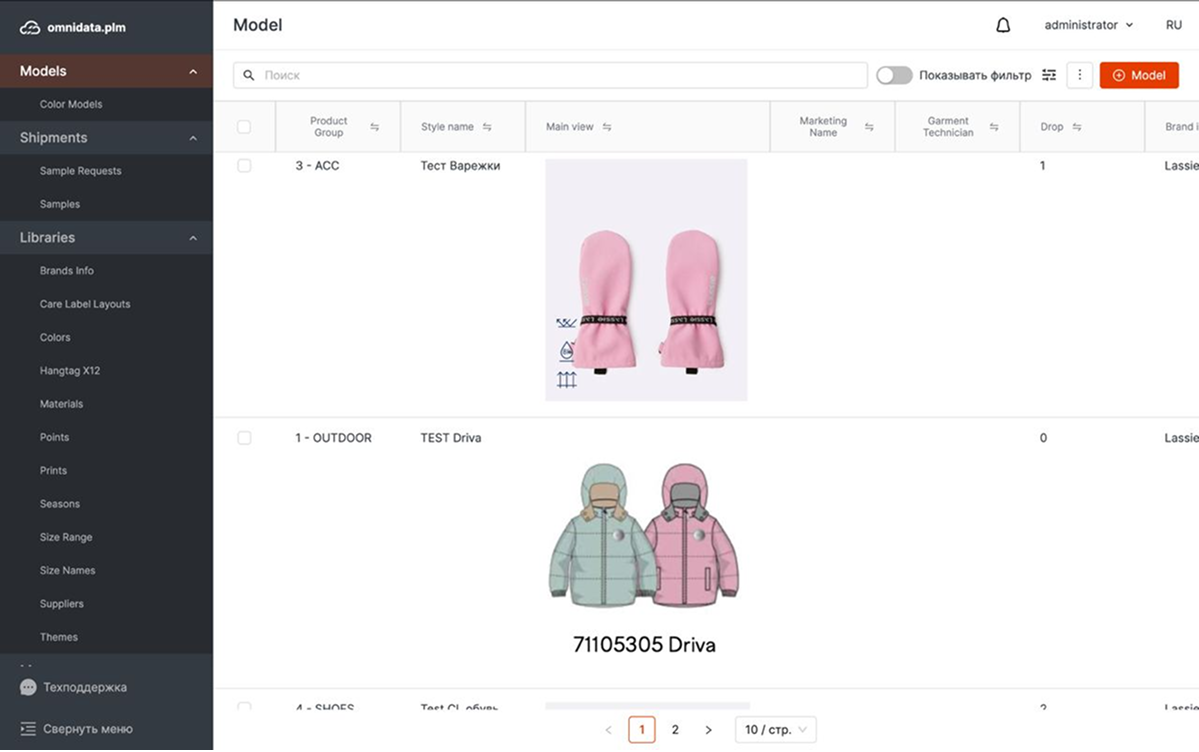Open the administrator user dropdown
Viewport: 1199px width, 752px height.
(1088, 25)
